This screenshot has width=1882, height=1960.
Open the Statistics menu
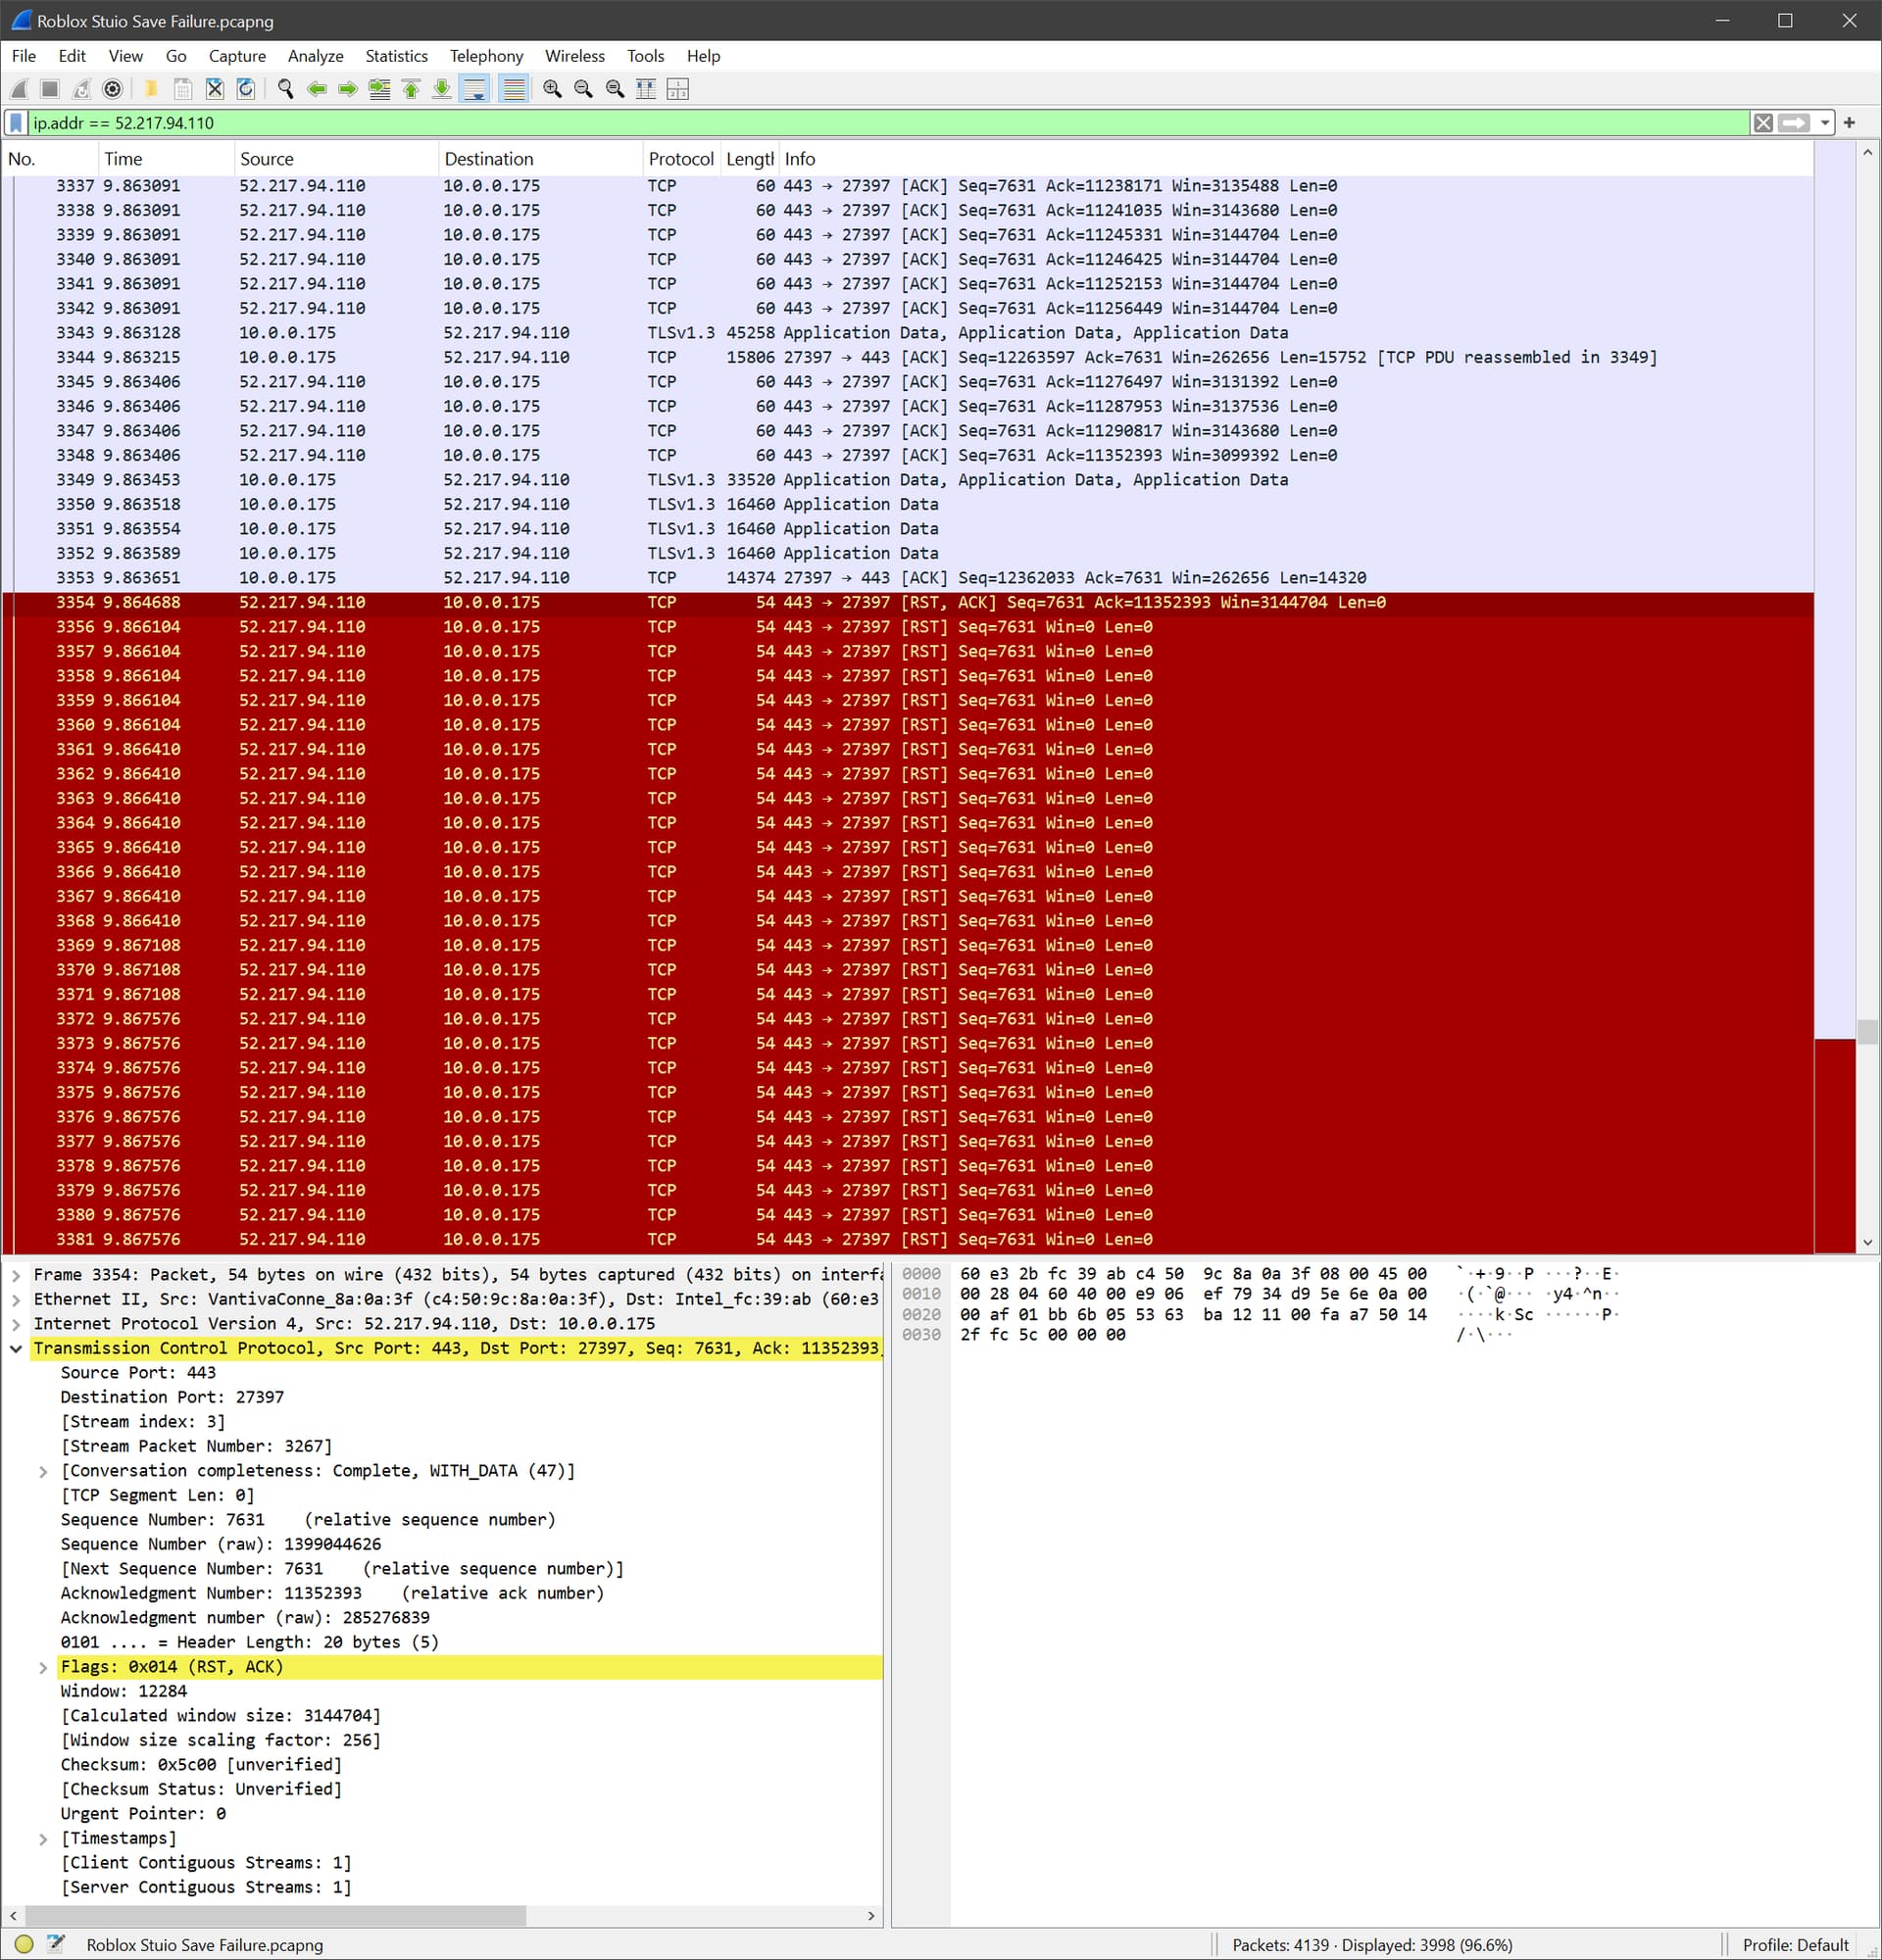coord(396,56)
